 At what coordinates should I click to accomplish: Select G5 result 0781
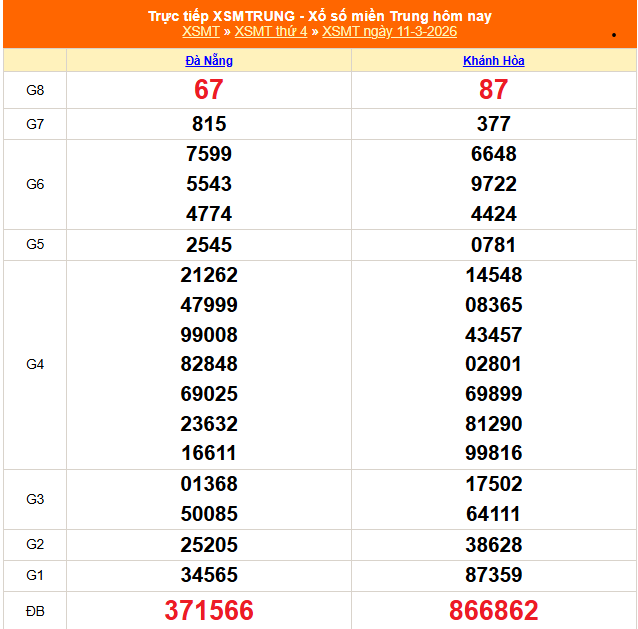pyautogui.click(x=493, y=245)
